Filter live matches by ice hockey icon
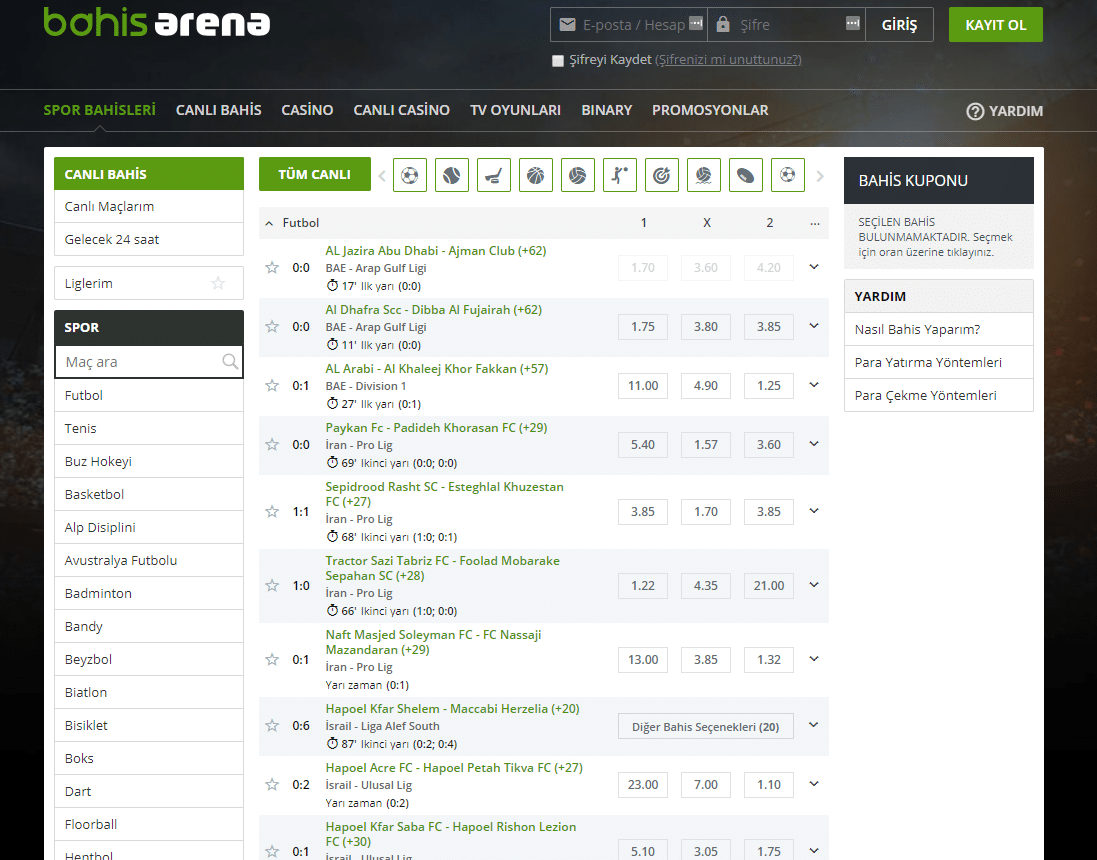Viewport: 1097px width, 860px height. (x=494, y=175)
